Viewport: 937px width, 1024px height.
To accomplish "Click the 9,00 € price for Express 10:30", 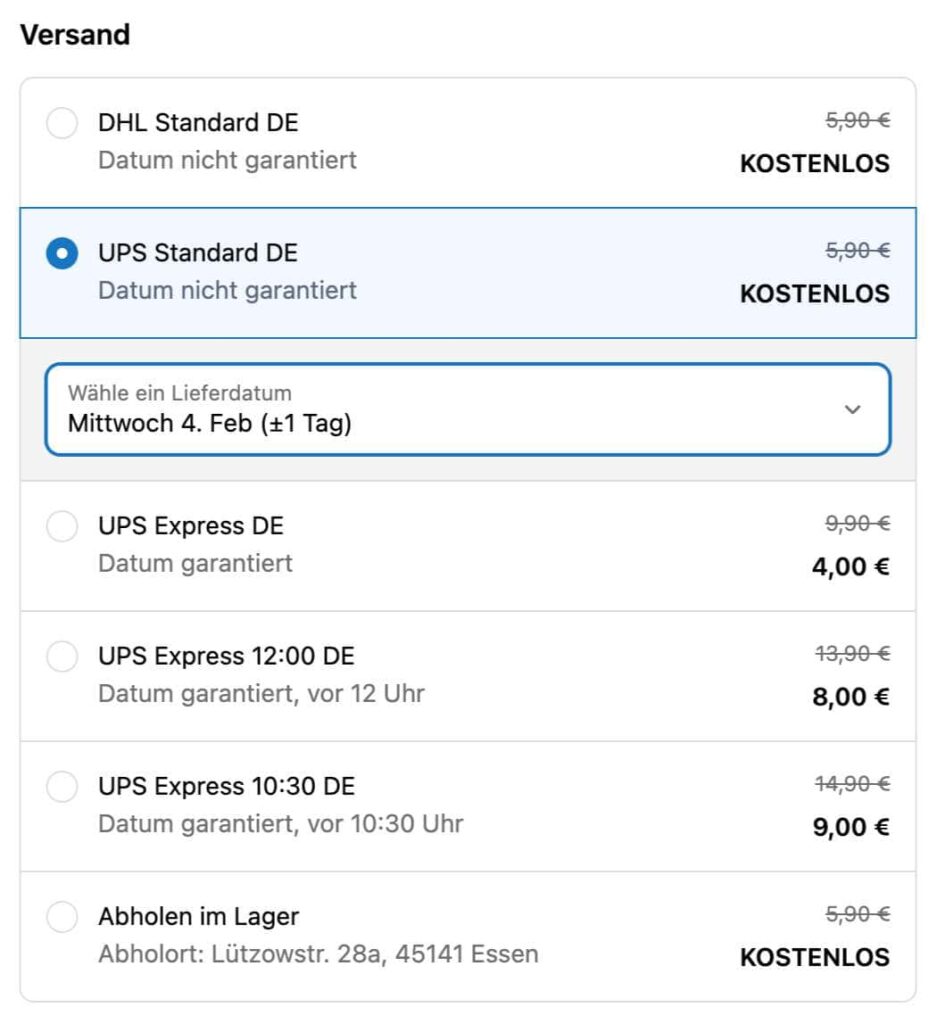I will point(850,827).
